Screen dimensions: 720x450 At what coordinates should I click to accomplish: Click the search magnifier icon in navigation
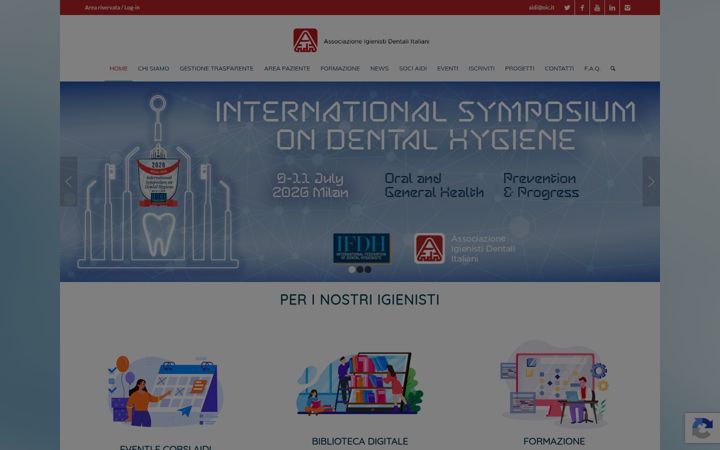(613, 68)
